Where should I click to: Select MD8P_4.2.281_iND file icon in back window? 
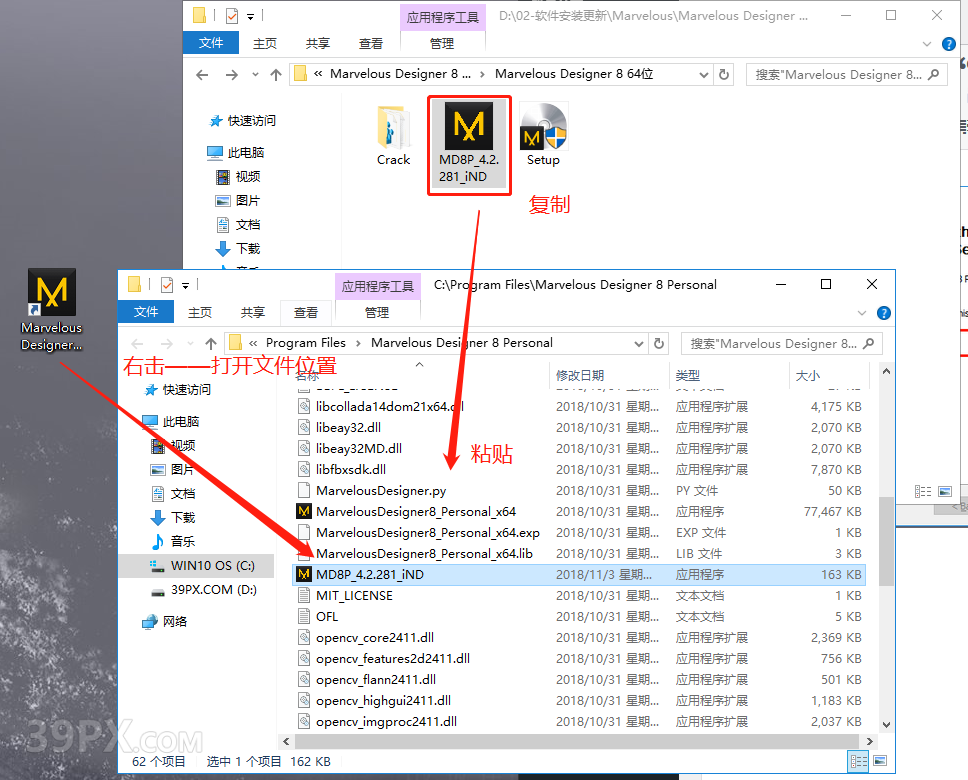[x=469, y=127]
